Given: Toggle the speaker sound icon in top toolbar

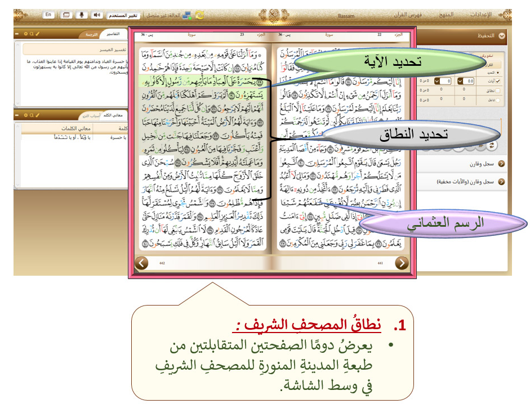Looking at the screenshot, I should [x=97, y=15].
